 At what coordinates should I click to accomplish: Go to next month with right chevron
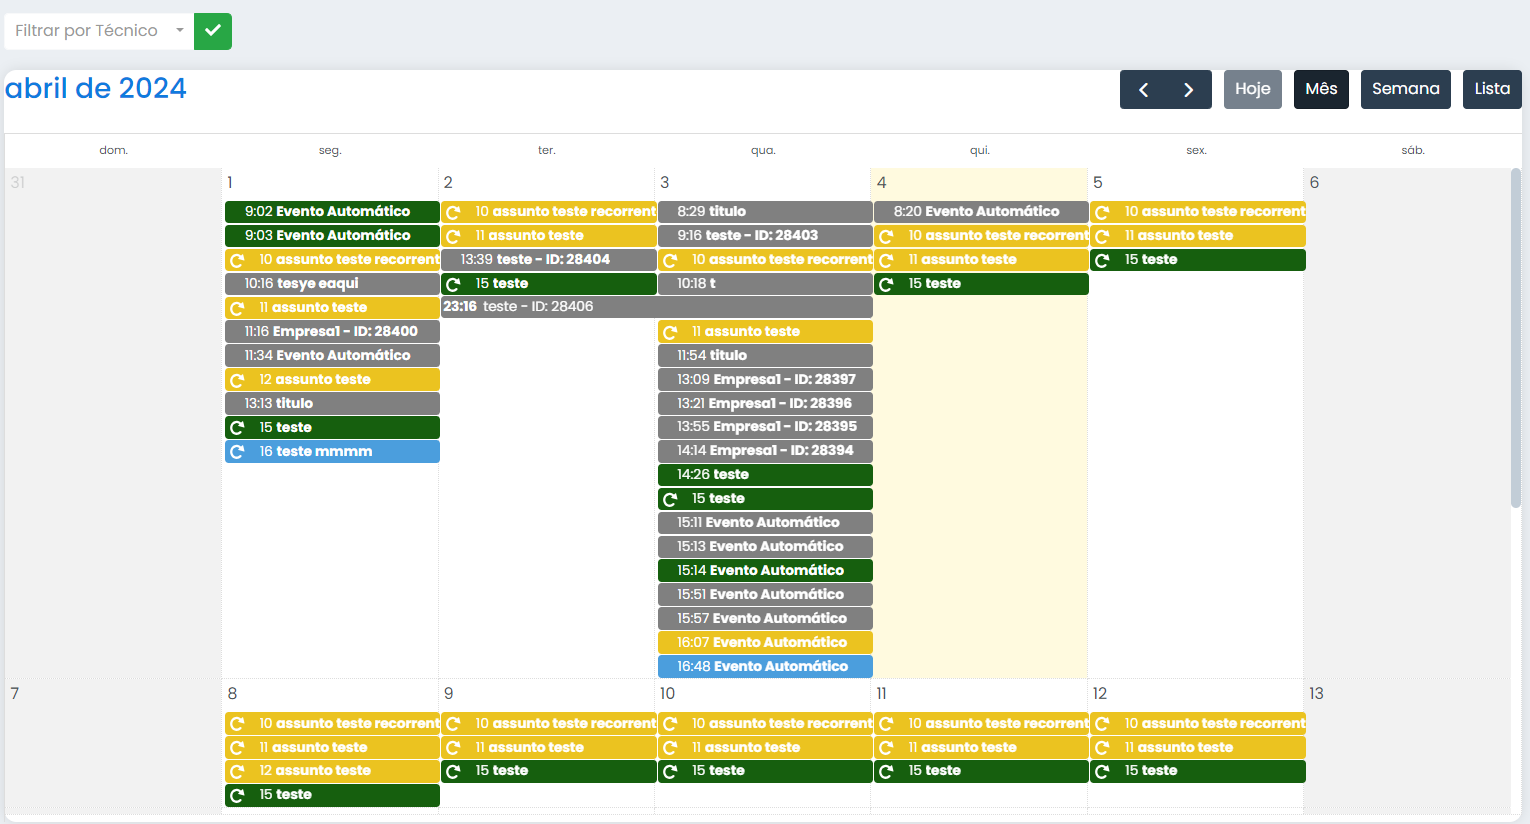1189,89
